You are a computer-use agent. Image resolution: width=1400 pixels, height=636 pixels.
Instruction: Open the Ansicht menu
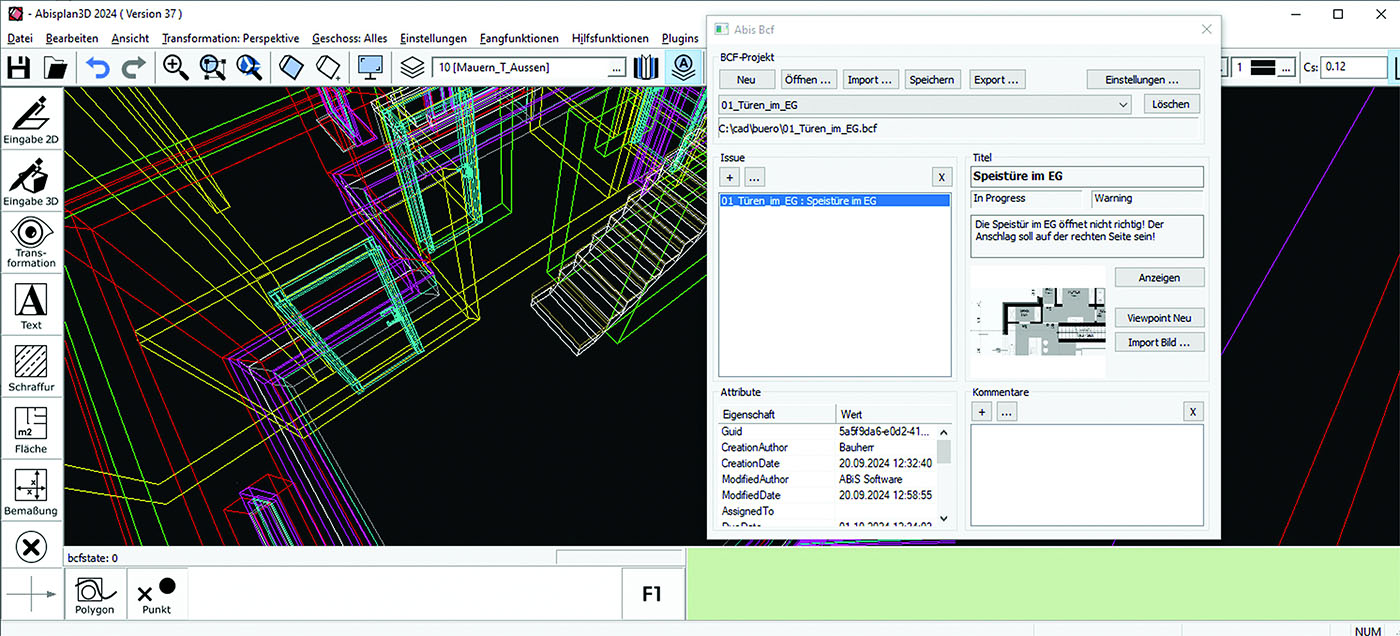click(130, 38)
